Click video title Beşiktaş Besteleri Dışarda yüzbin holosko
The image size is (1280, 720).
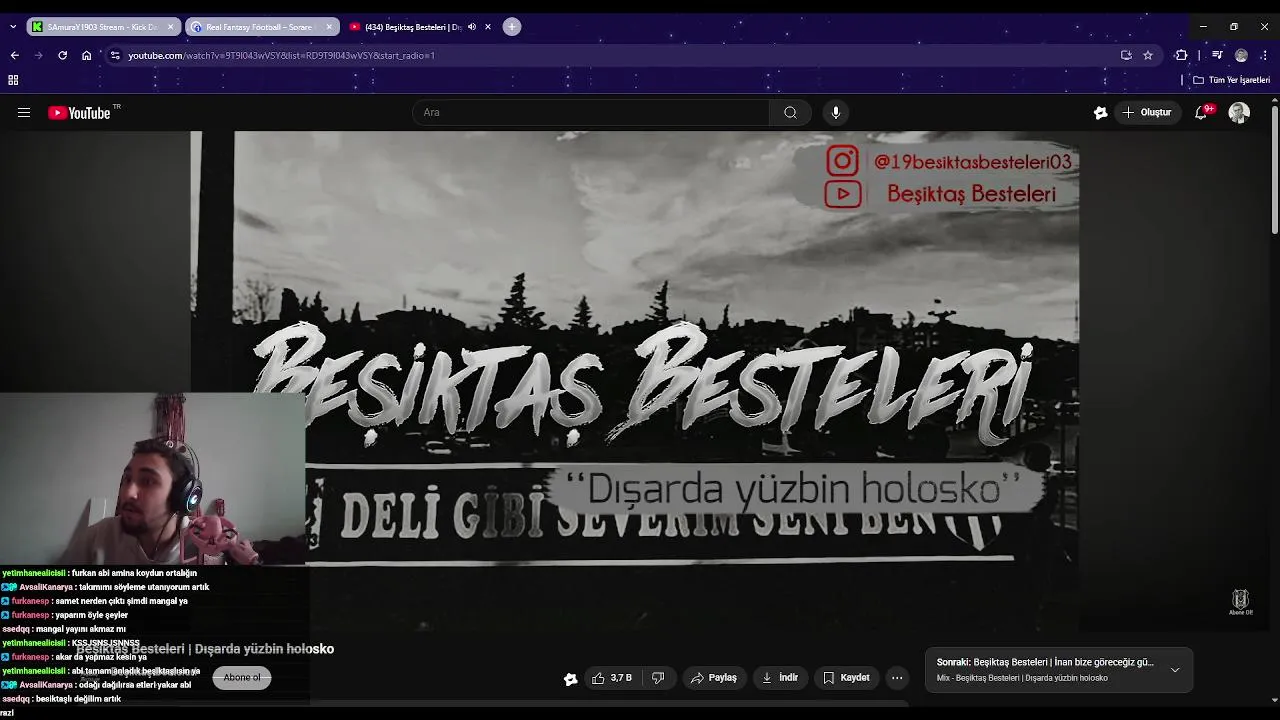tap(205, 649)
